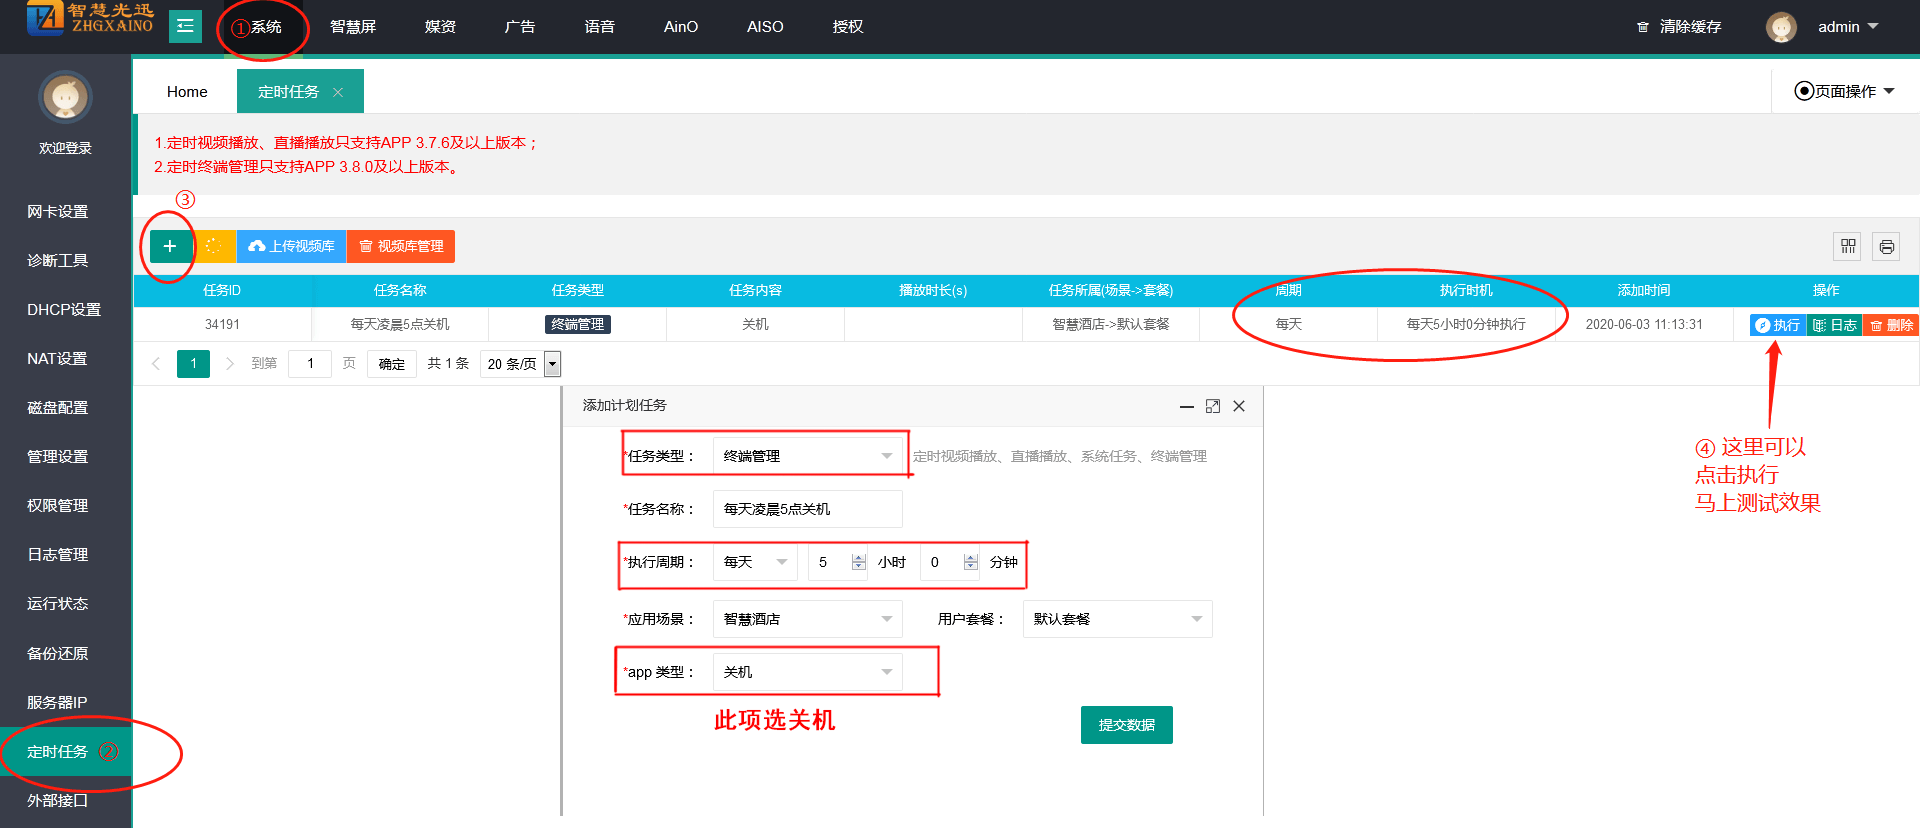This screenshot has height=828, width=1920.
Task: Expand the 任务类型 dropdown
Action: click(x=807, y=456)
